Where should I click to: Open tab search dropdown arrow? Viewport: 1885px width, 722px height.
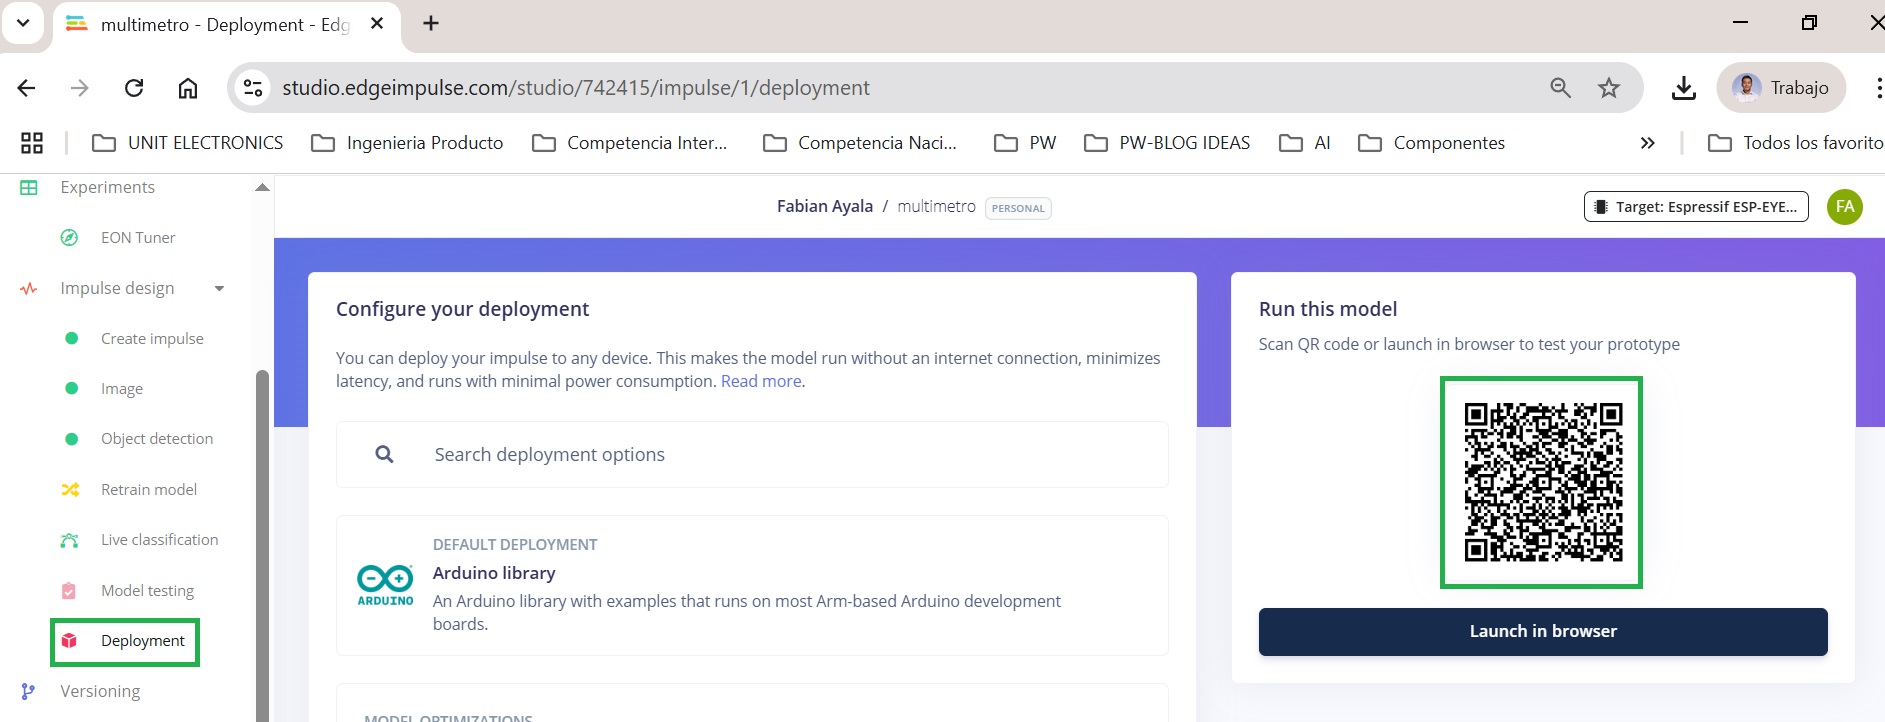[x=23, y=23]
